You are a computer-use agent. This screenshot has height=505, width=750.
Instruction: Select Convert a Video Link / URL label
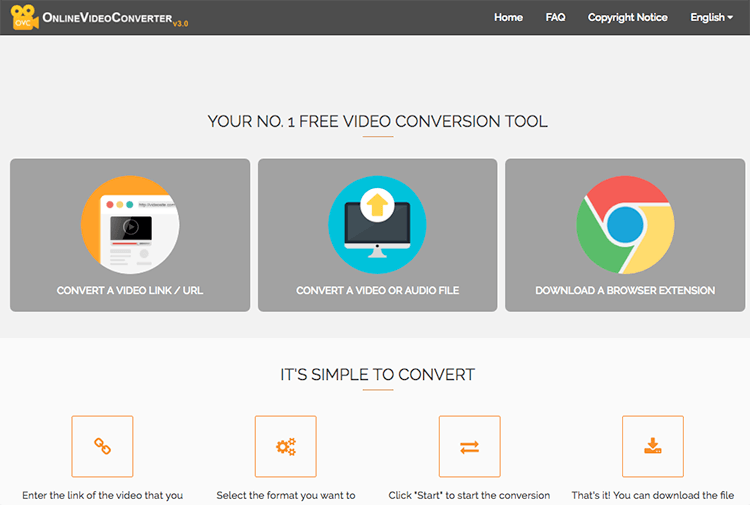point(130,290)
